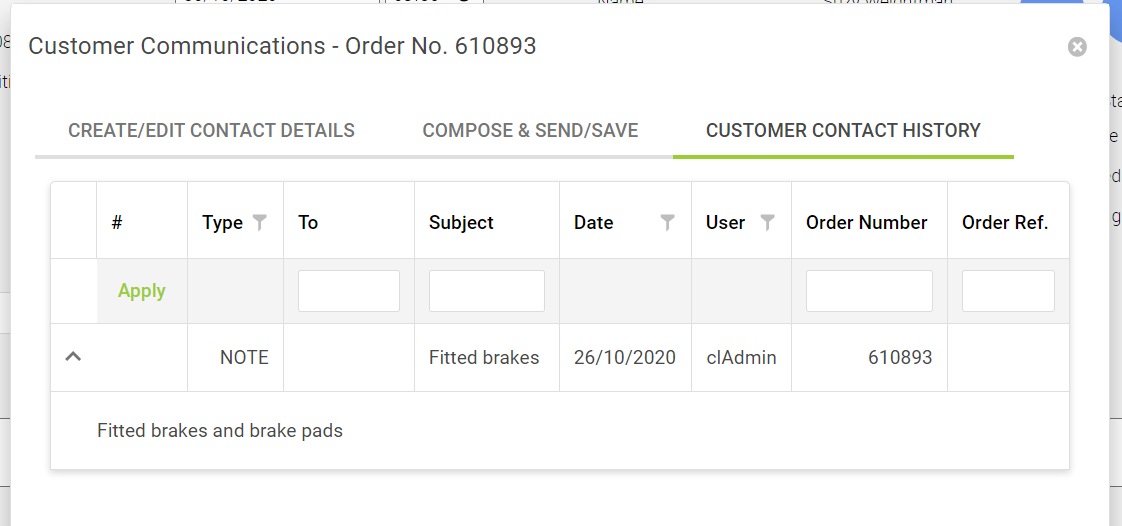
Task: Click the Type column filter icon
Action: [x=260, y=223]
